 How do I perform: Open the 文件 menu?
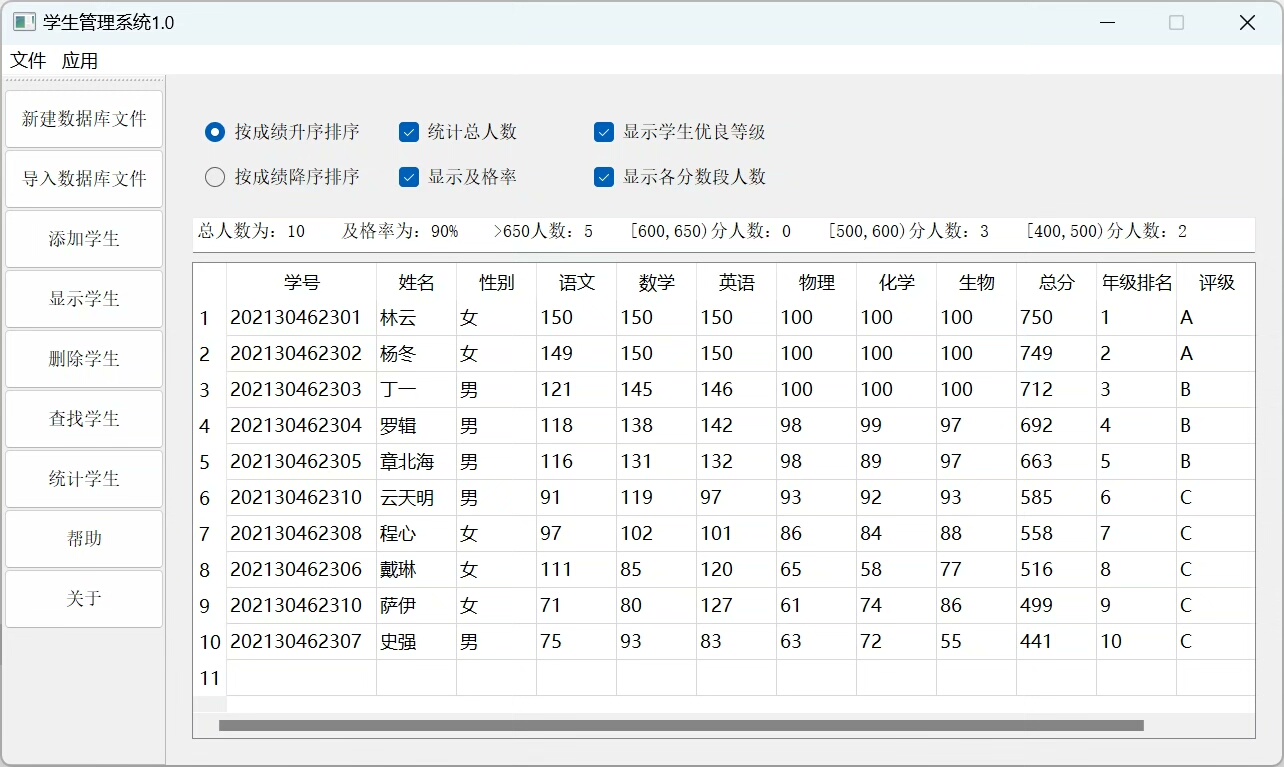point(28,61)
